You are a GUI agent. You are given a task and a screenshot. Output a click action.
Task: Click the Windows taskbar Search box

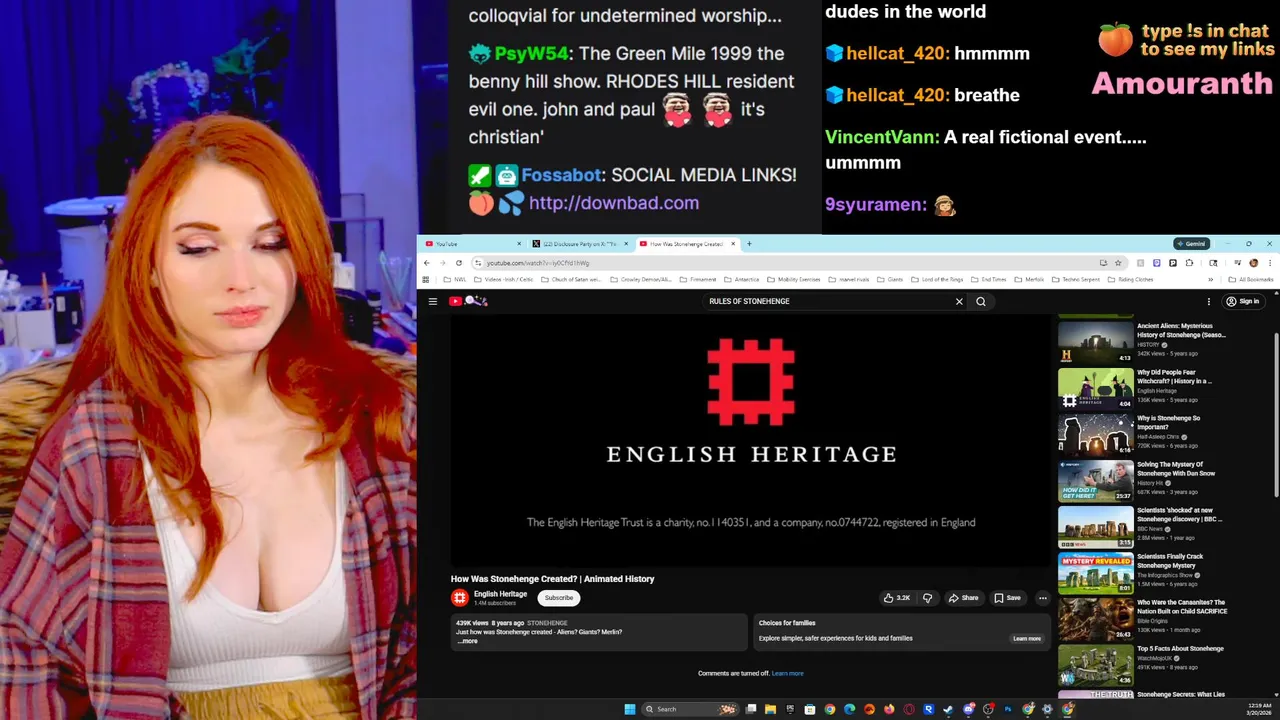tap(690, 709)
